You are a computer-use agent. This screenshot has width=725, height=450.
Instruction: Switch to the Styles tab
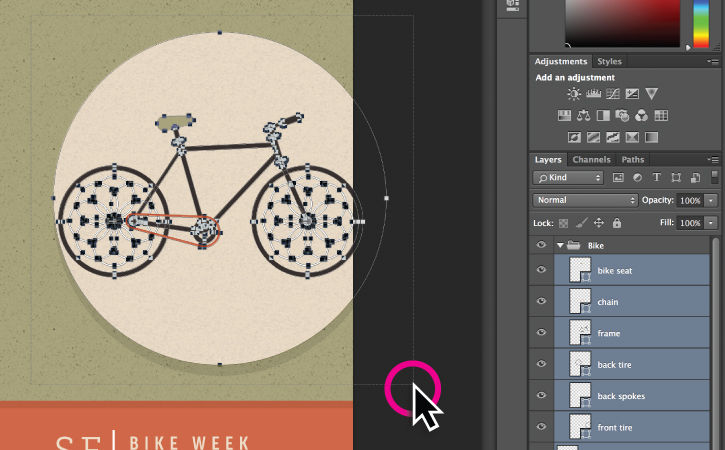click(609, 62)
